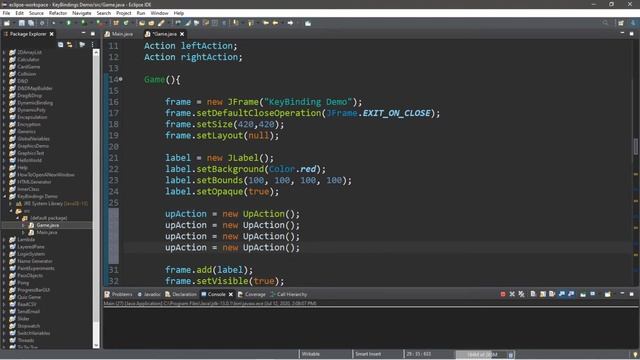Screen dimensions: 640x360
Task: Expand the Pong project
Action: [x=4, y=282]
